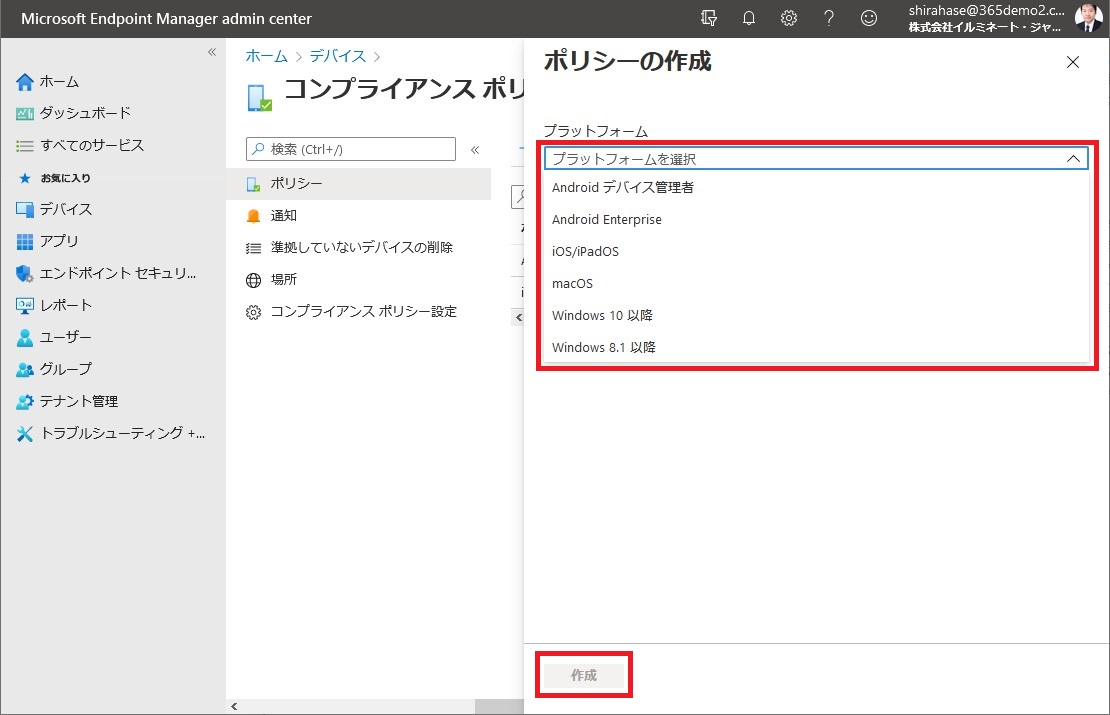Image resolution: width=1110 pixels, height=715 pixels.
Task: Open the help question mark icon
Action: 829,18
